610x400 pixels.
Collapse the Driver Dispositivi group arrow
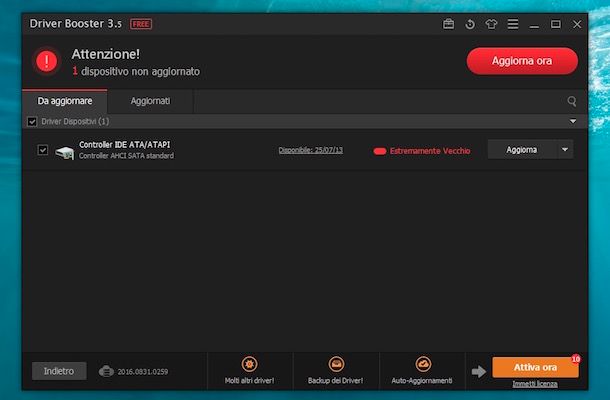click(x=573, y=121)
